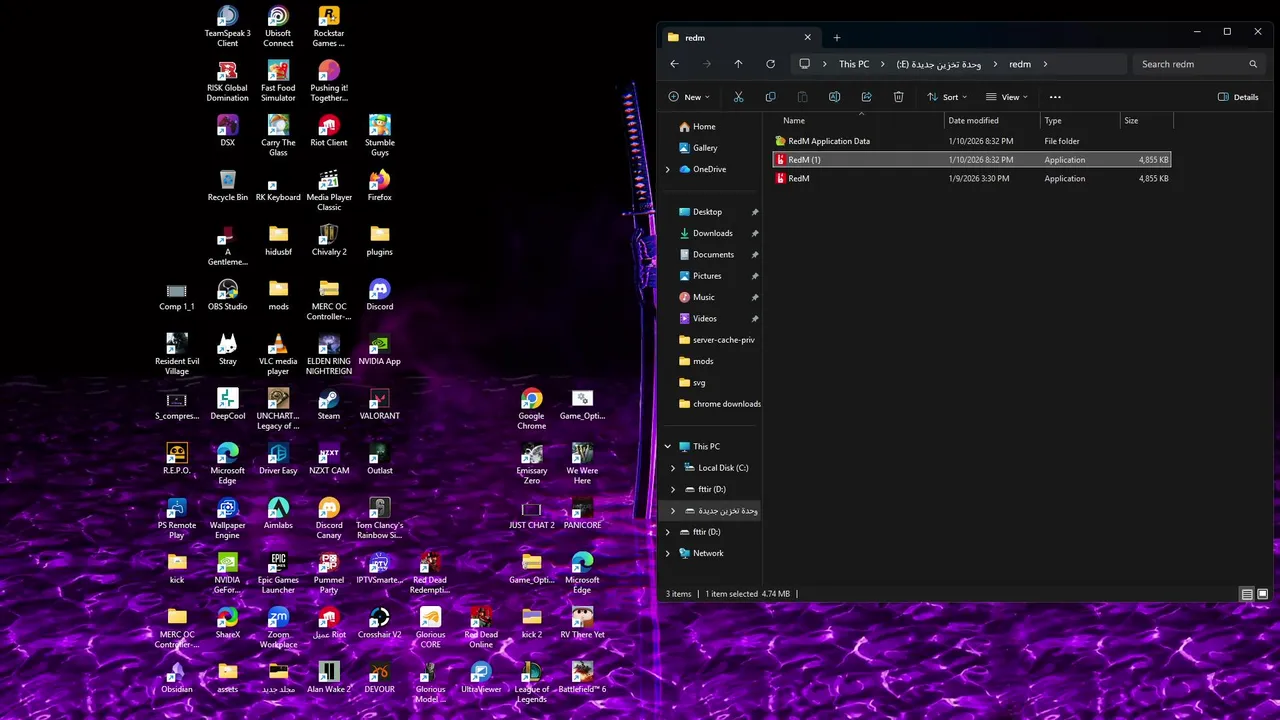Open See more ellipsis menu

[x=1055, y=97]
